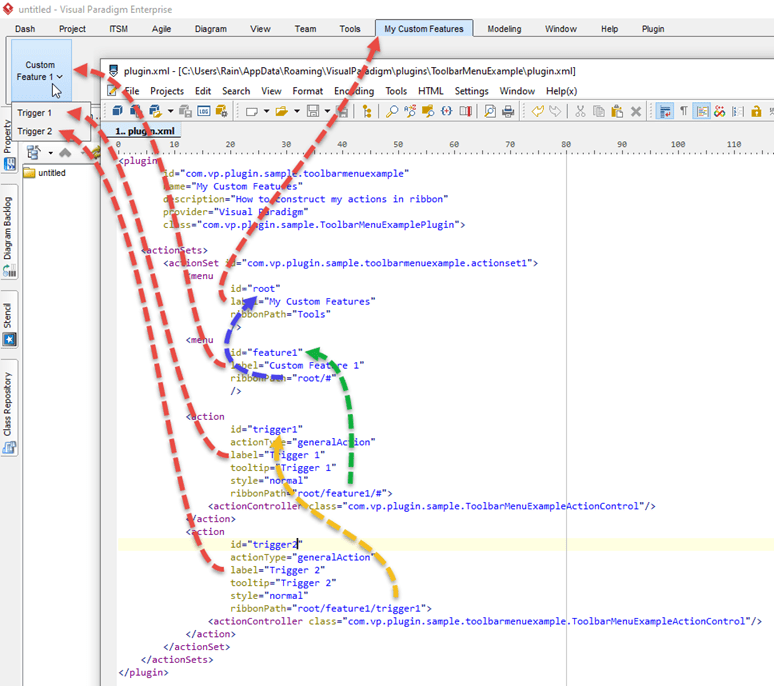Click the model tree navigation icon

(33, 152)
